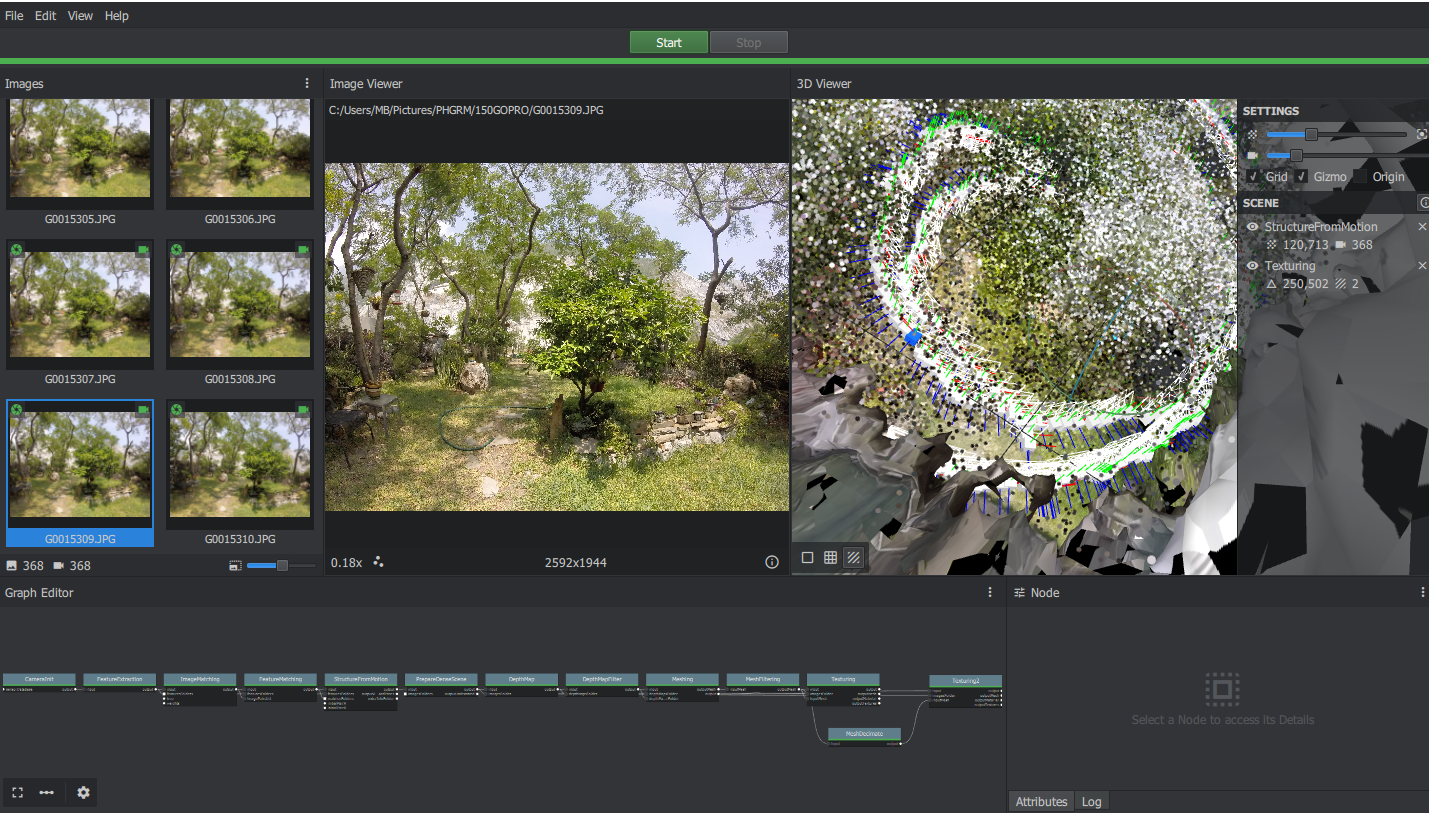Click the green camera icon on G0015308.JPG
1429x813 pixels.
click(x=303, y=249)
